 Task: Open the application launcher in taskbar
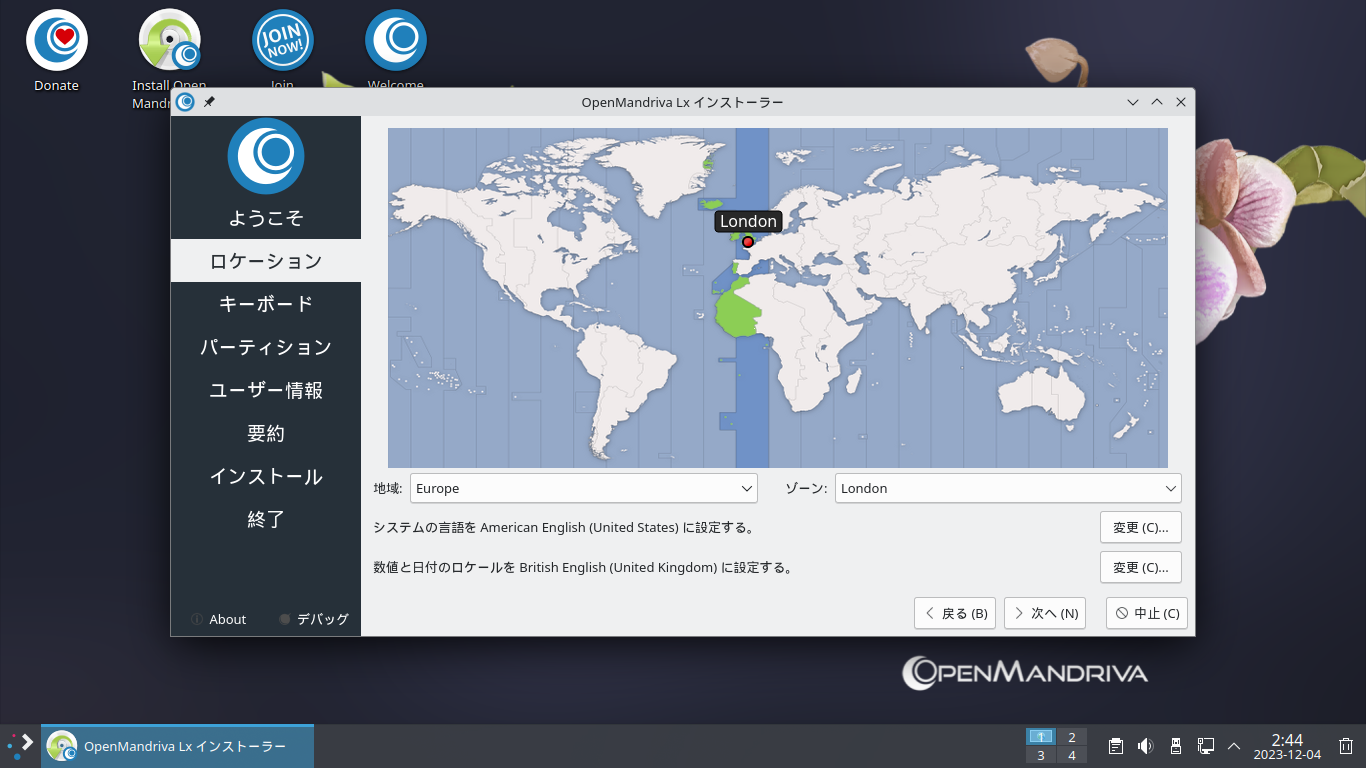[x=20, y=746]
